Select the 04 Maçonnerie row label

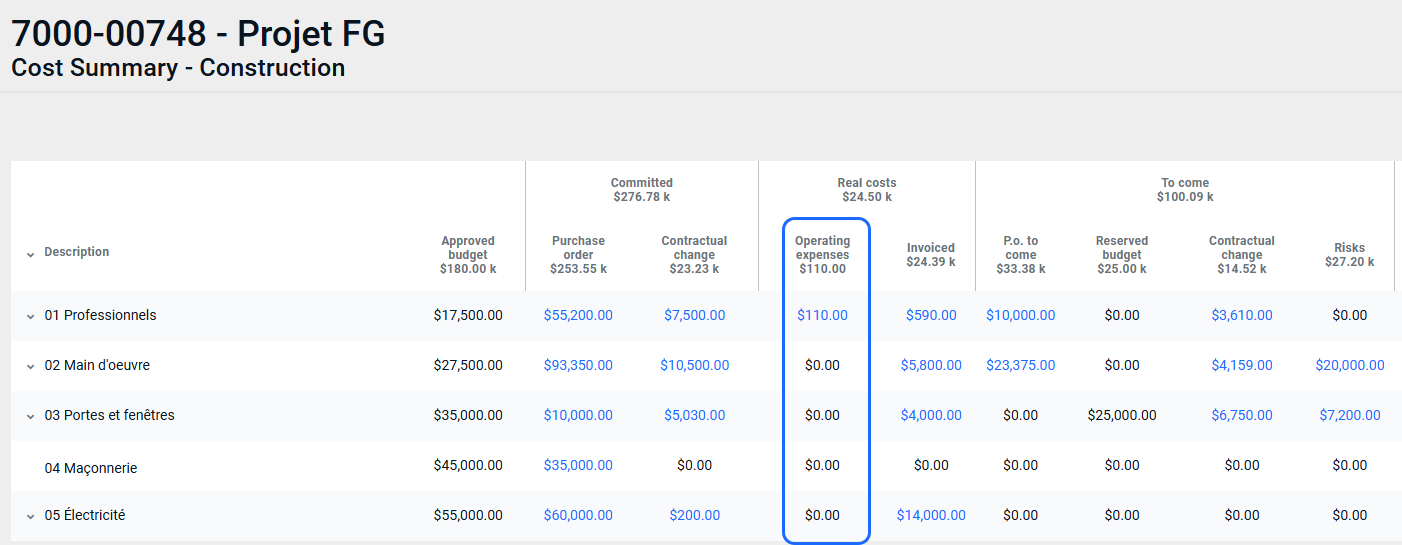pyautogui.click(x=91, y=468)
